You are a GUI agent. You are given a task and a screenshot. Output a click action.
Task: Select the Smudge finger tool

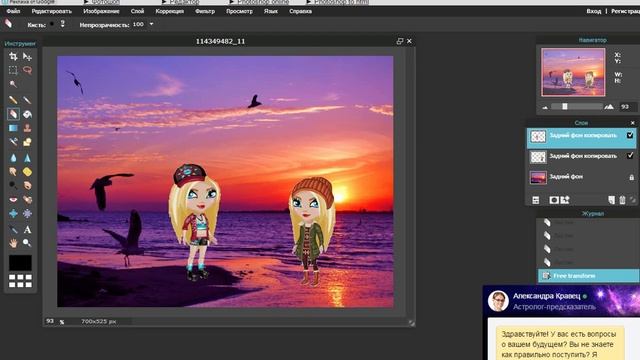13,172
